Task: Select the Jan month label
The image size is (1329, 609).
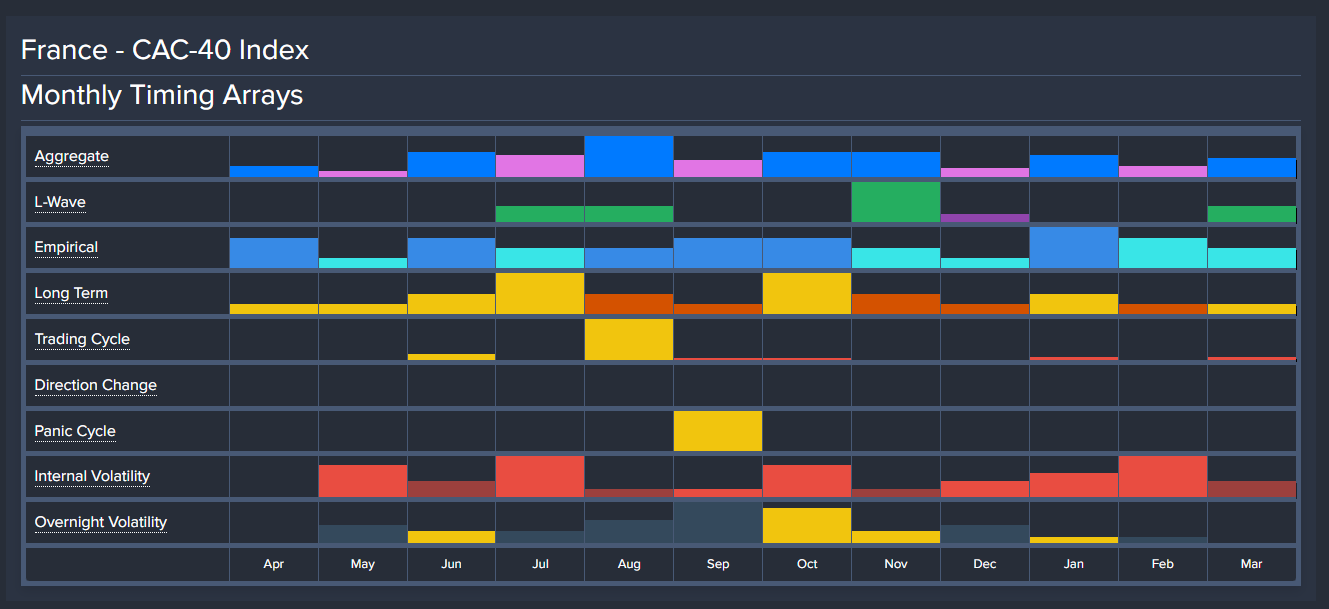Action: coord(1074,564)
